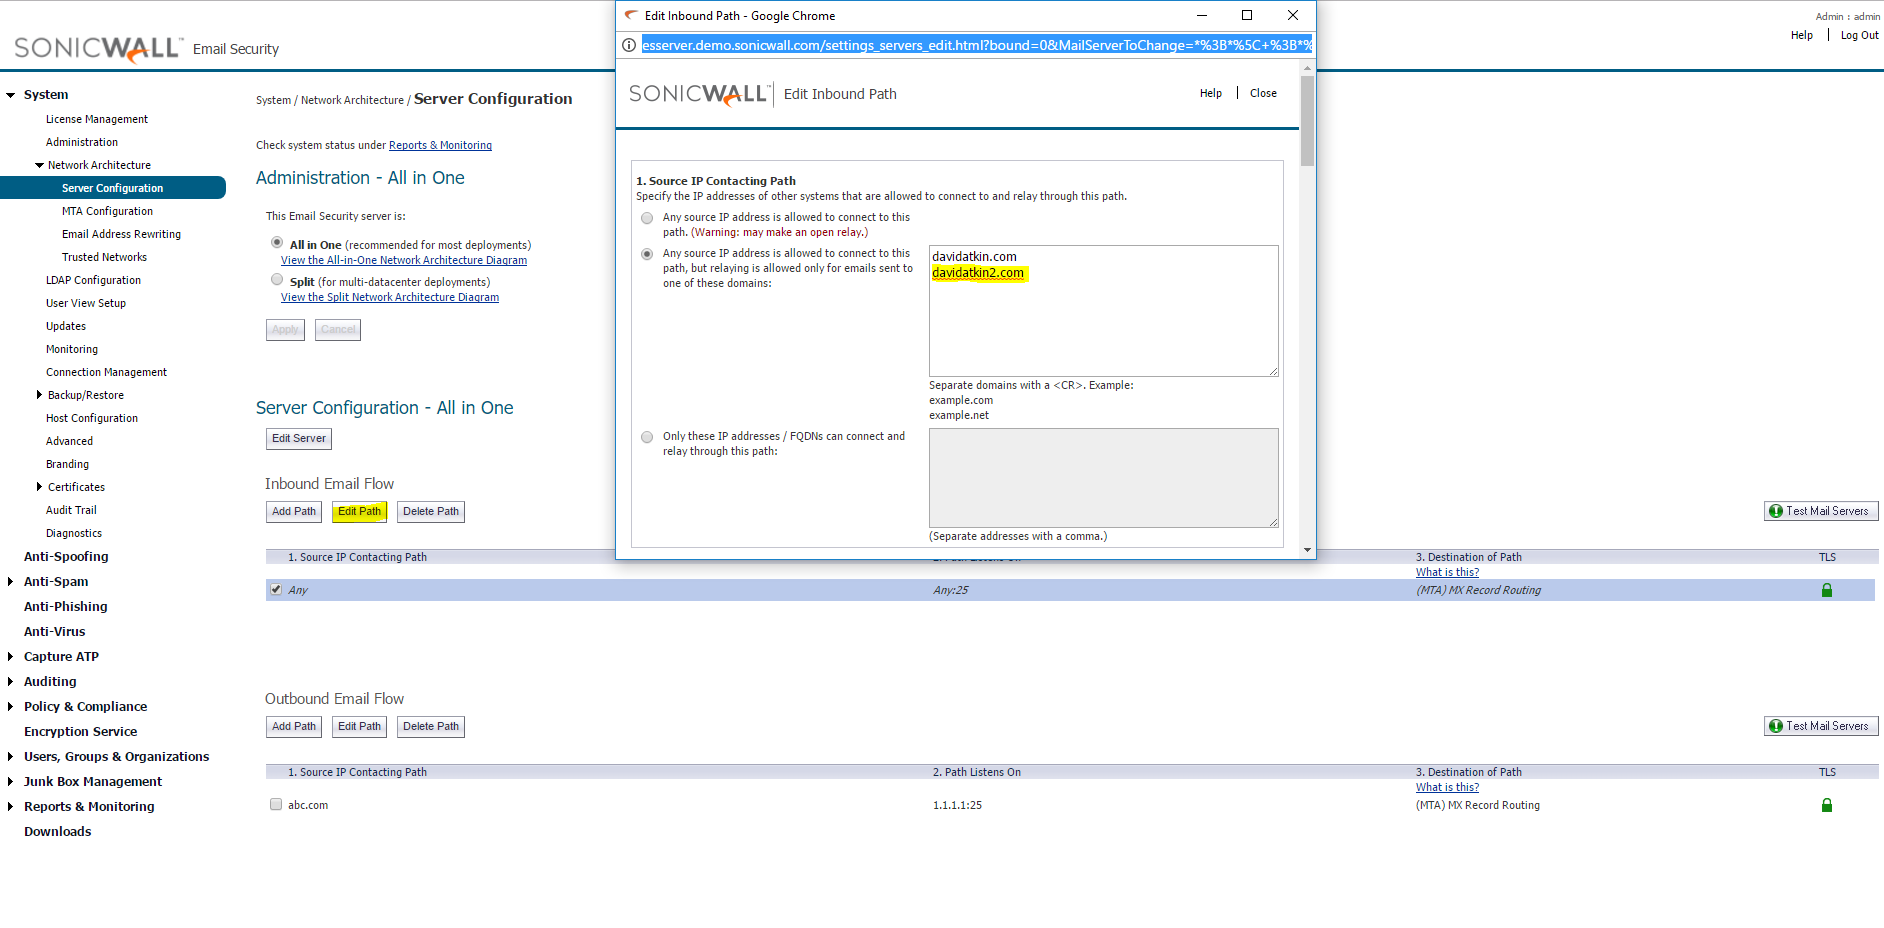Click the site info icon in popup address bar
1884x928 pixels.
[629, 45]
